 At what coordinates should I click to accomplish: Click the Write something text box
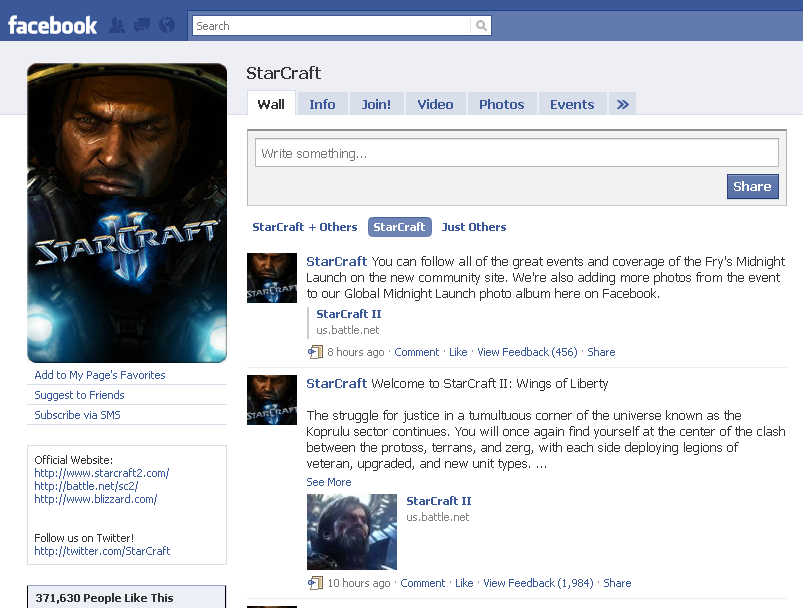517,153
